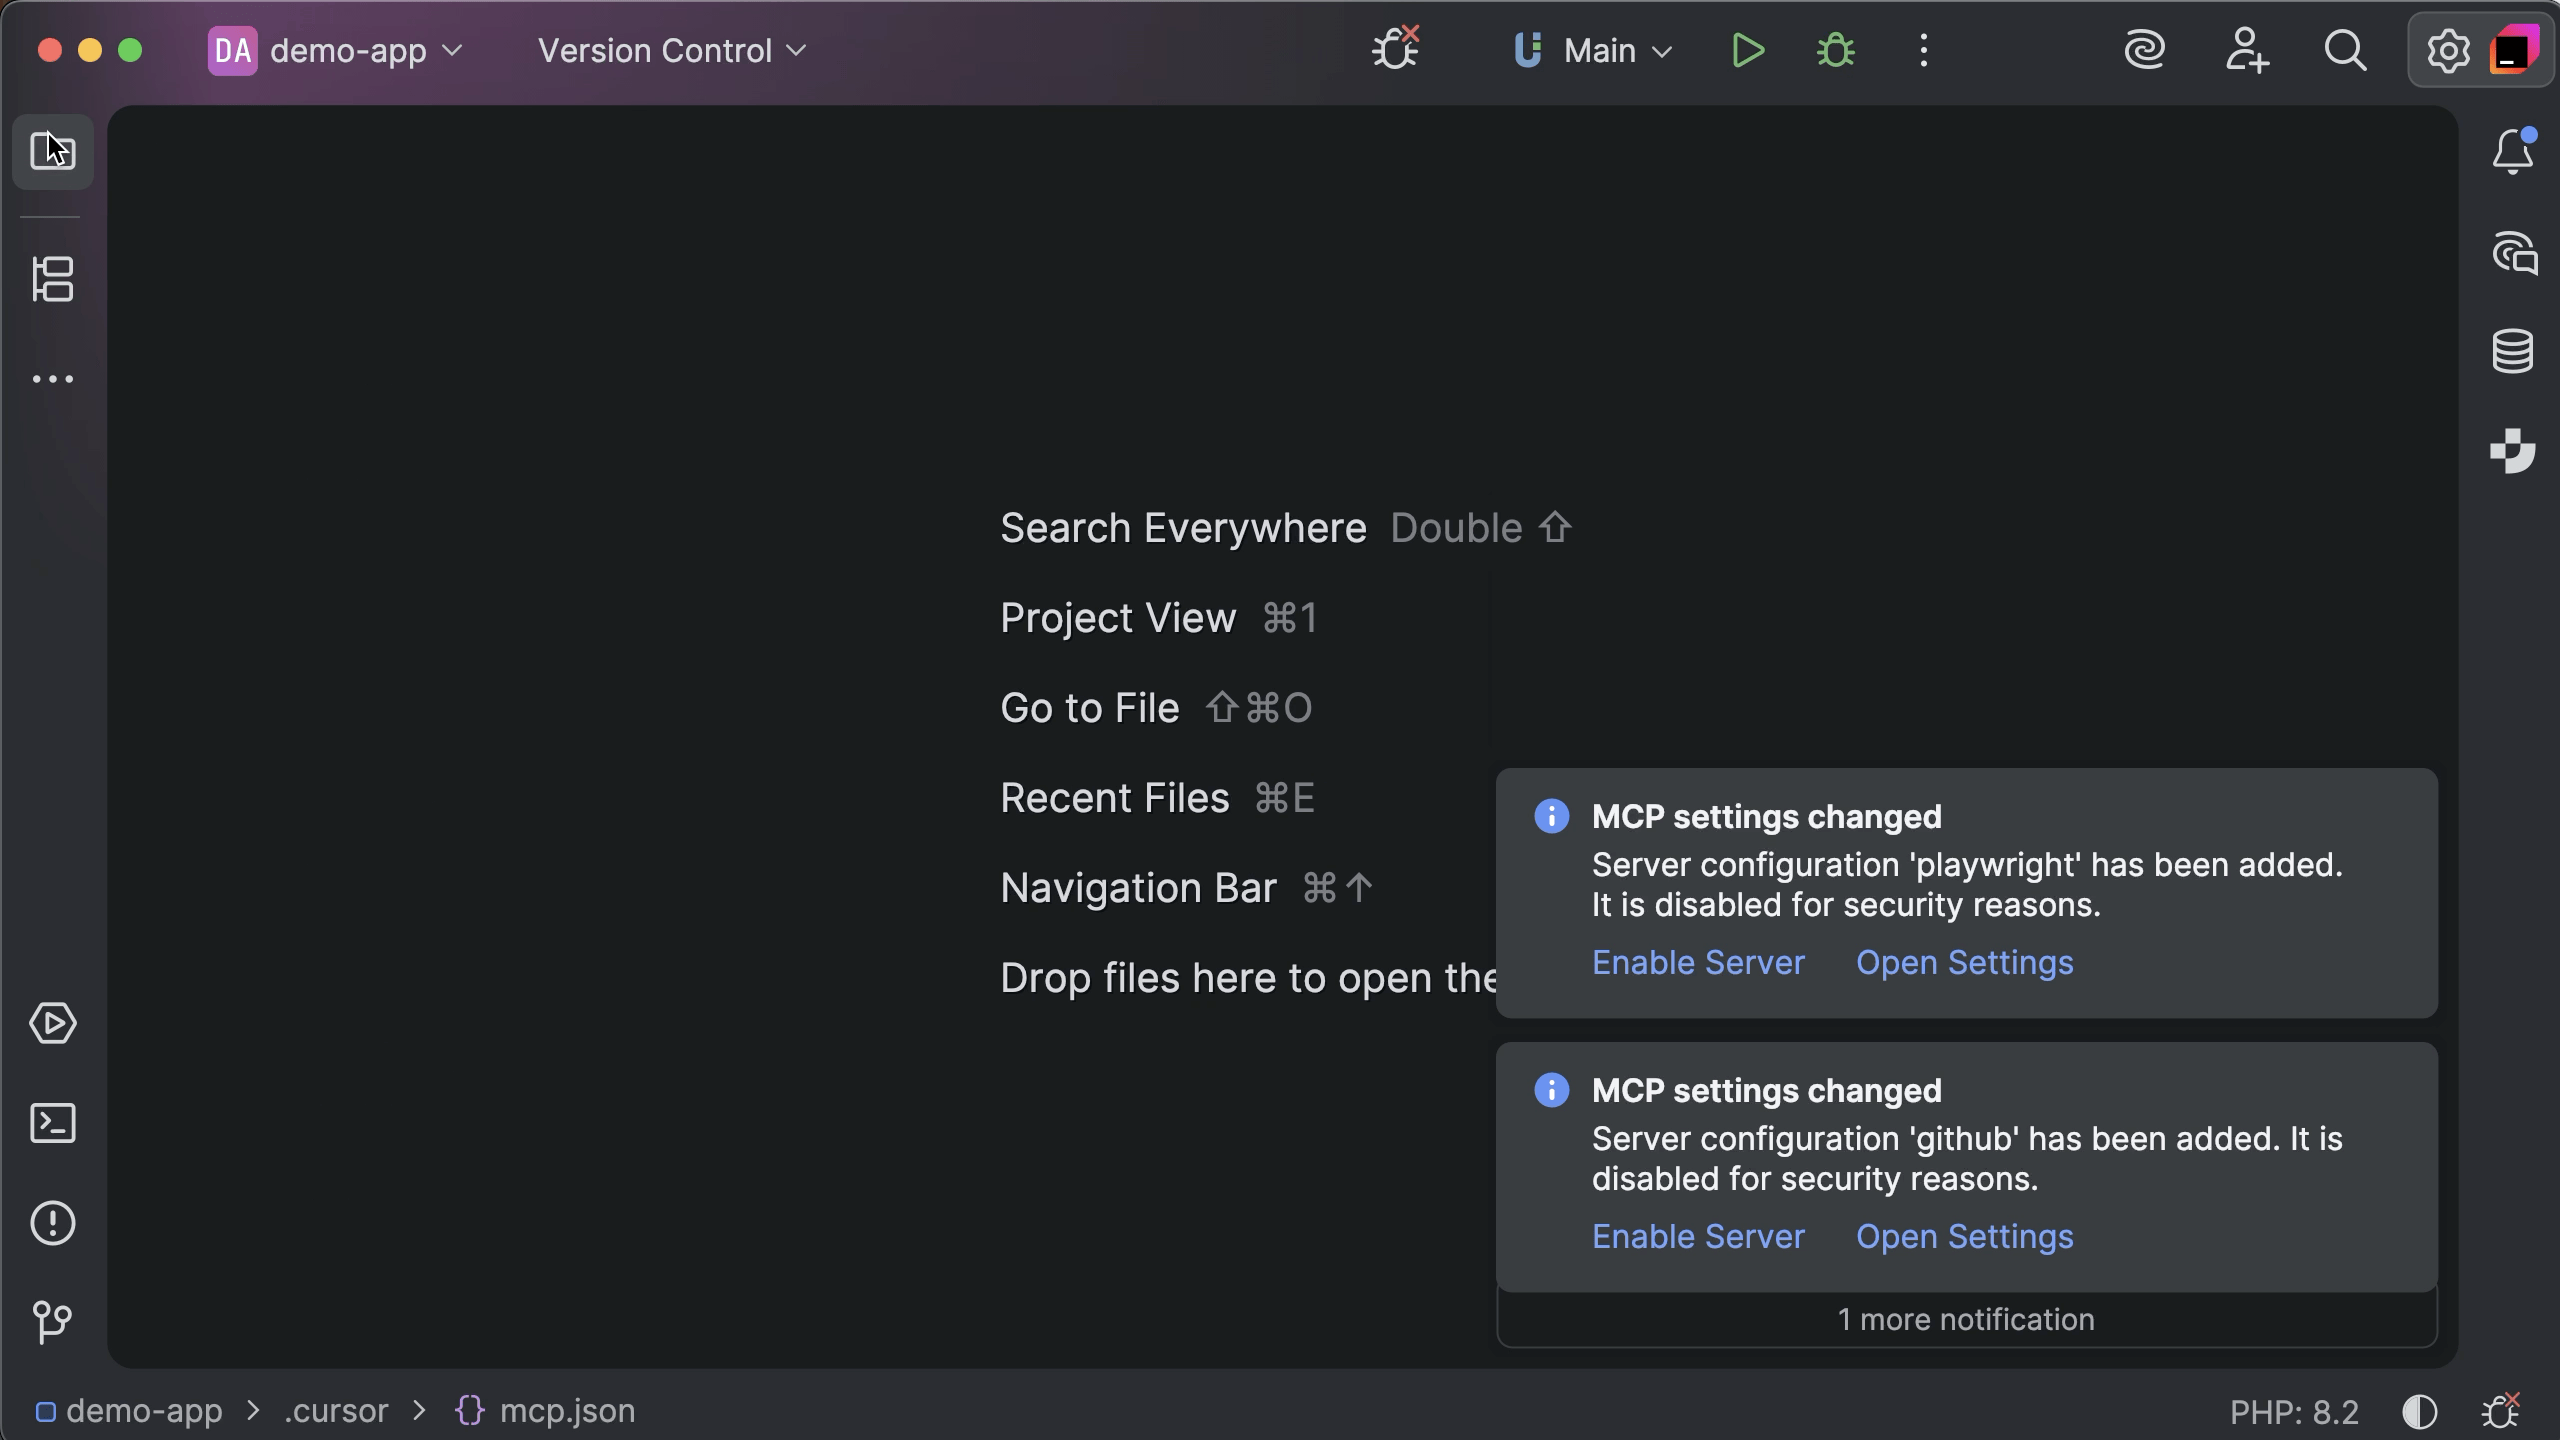Viewport: 2560px width, 1440px height.
Task: Open the Version Control widget
Action: point(670,49)
